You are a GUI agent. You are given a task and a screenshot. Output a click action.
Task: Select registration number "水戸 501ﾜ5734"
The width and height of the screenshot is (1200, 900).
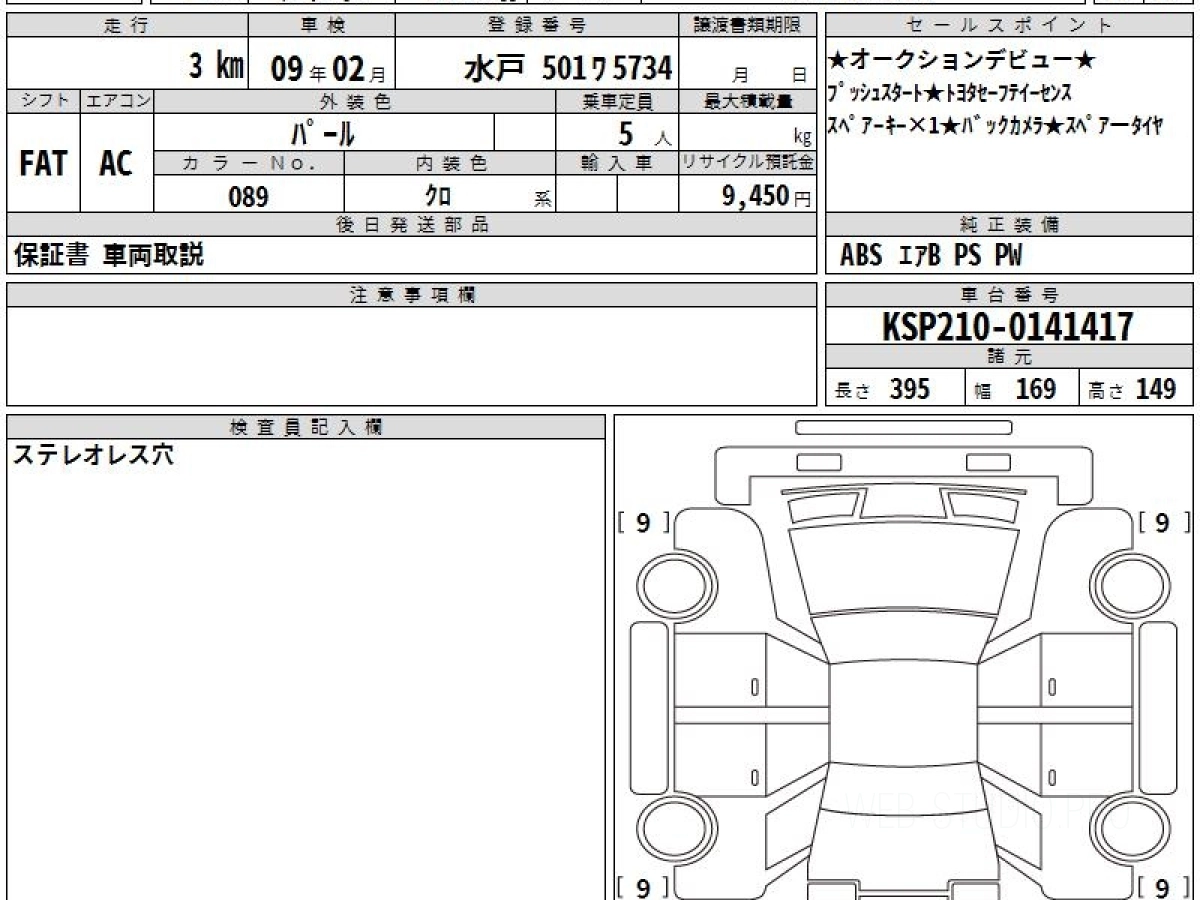[568, 68]
